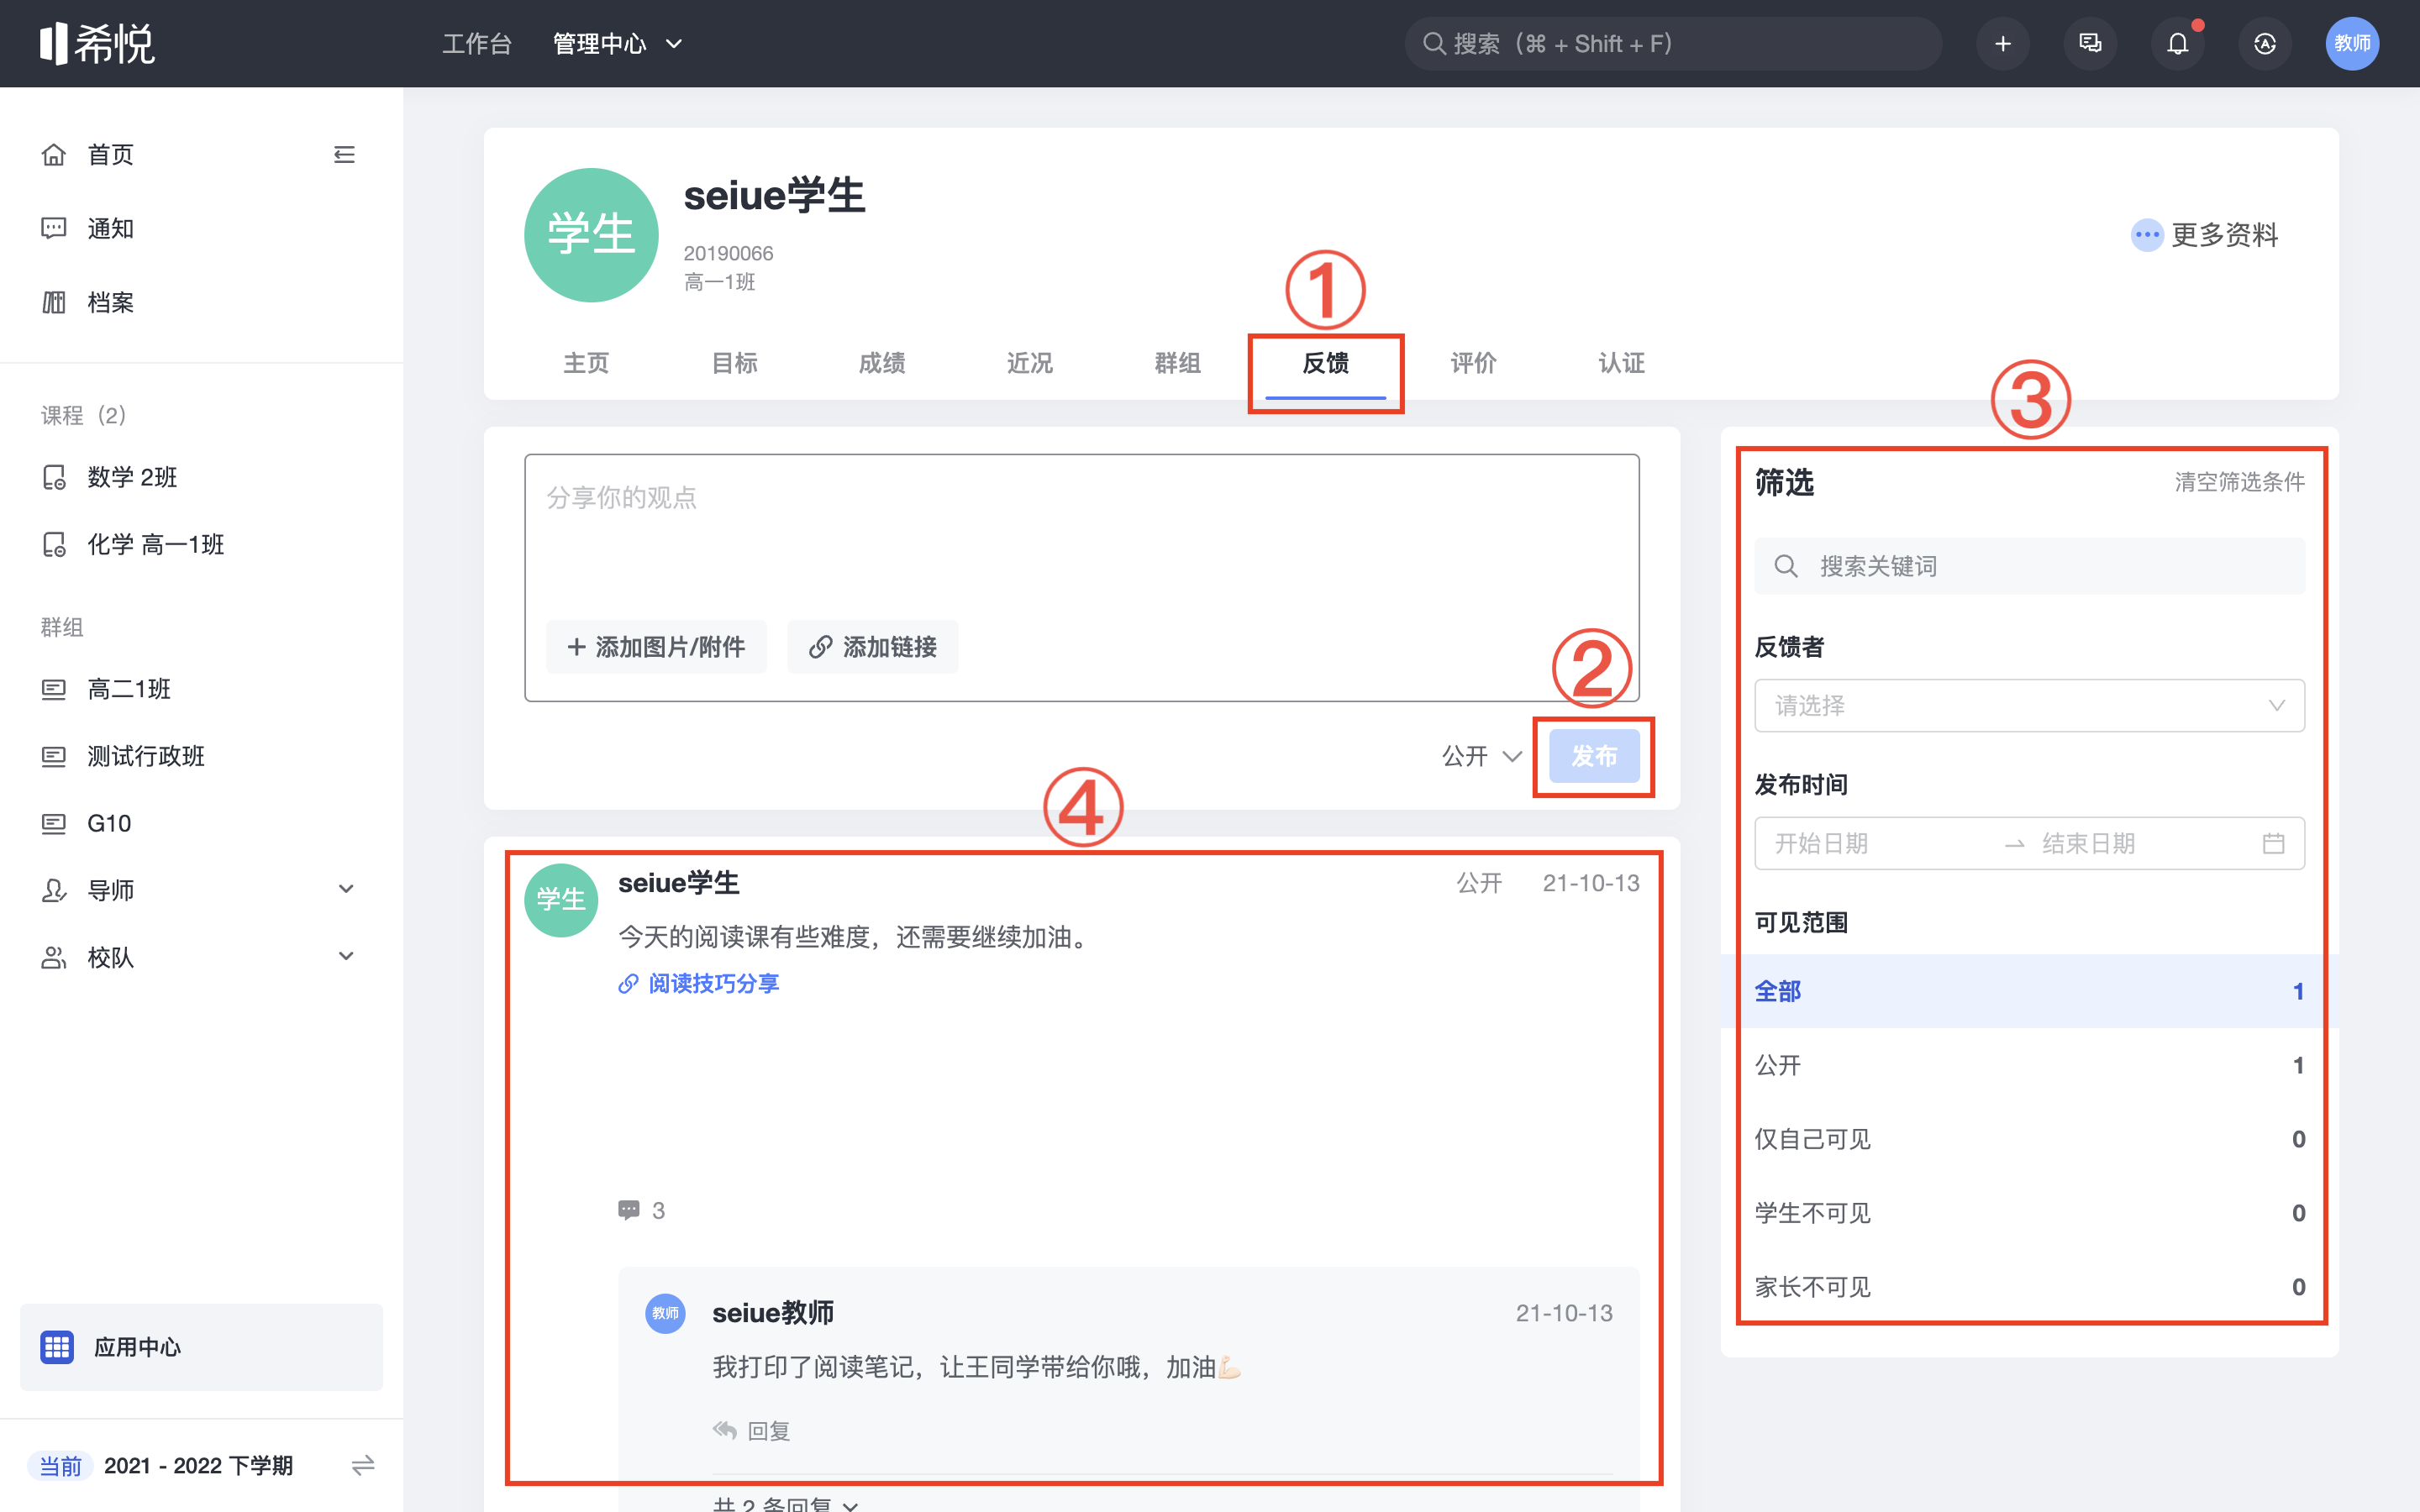Click 添加图片/附件 button
2420x1512 pixels.
point(656,647)
